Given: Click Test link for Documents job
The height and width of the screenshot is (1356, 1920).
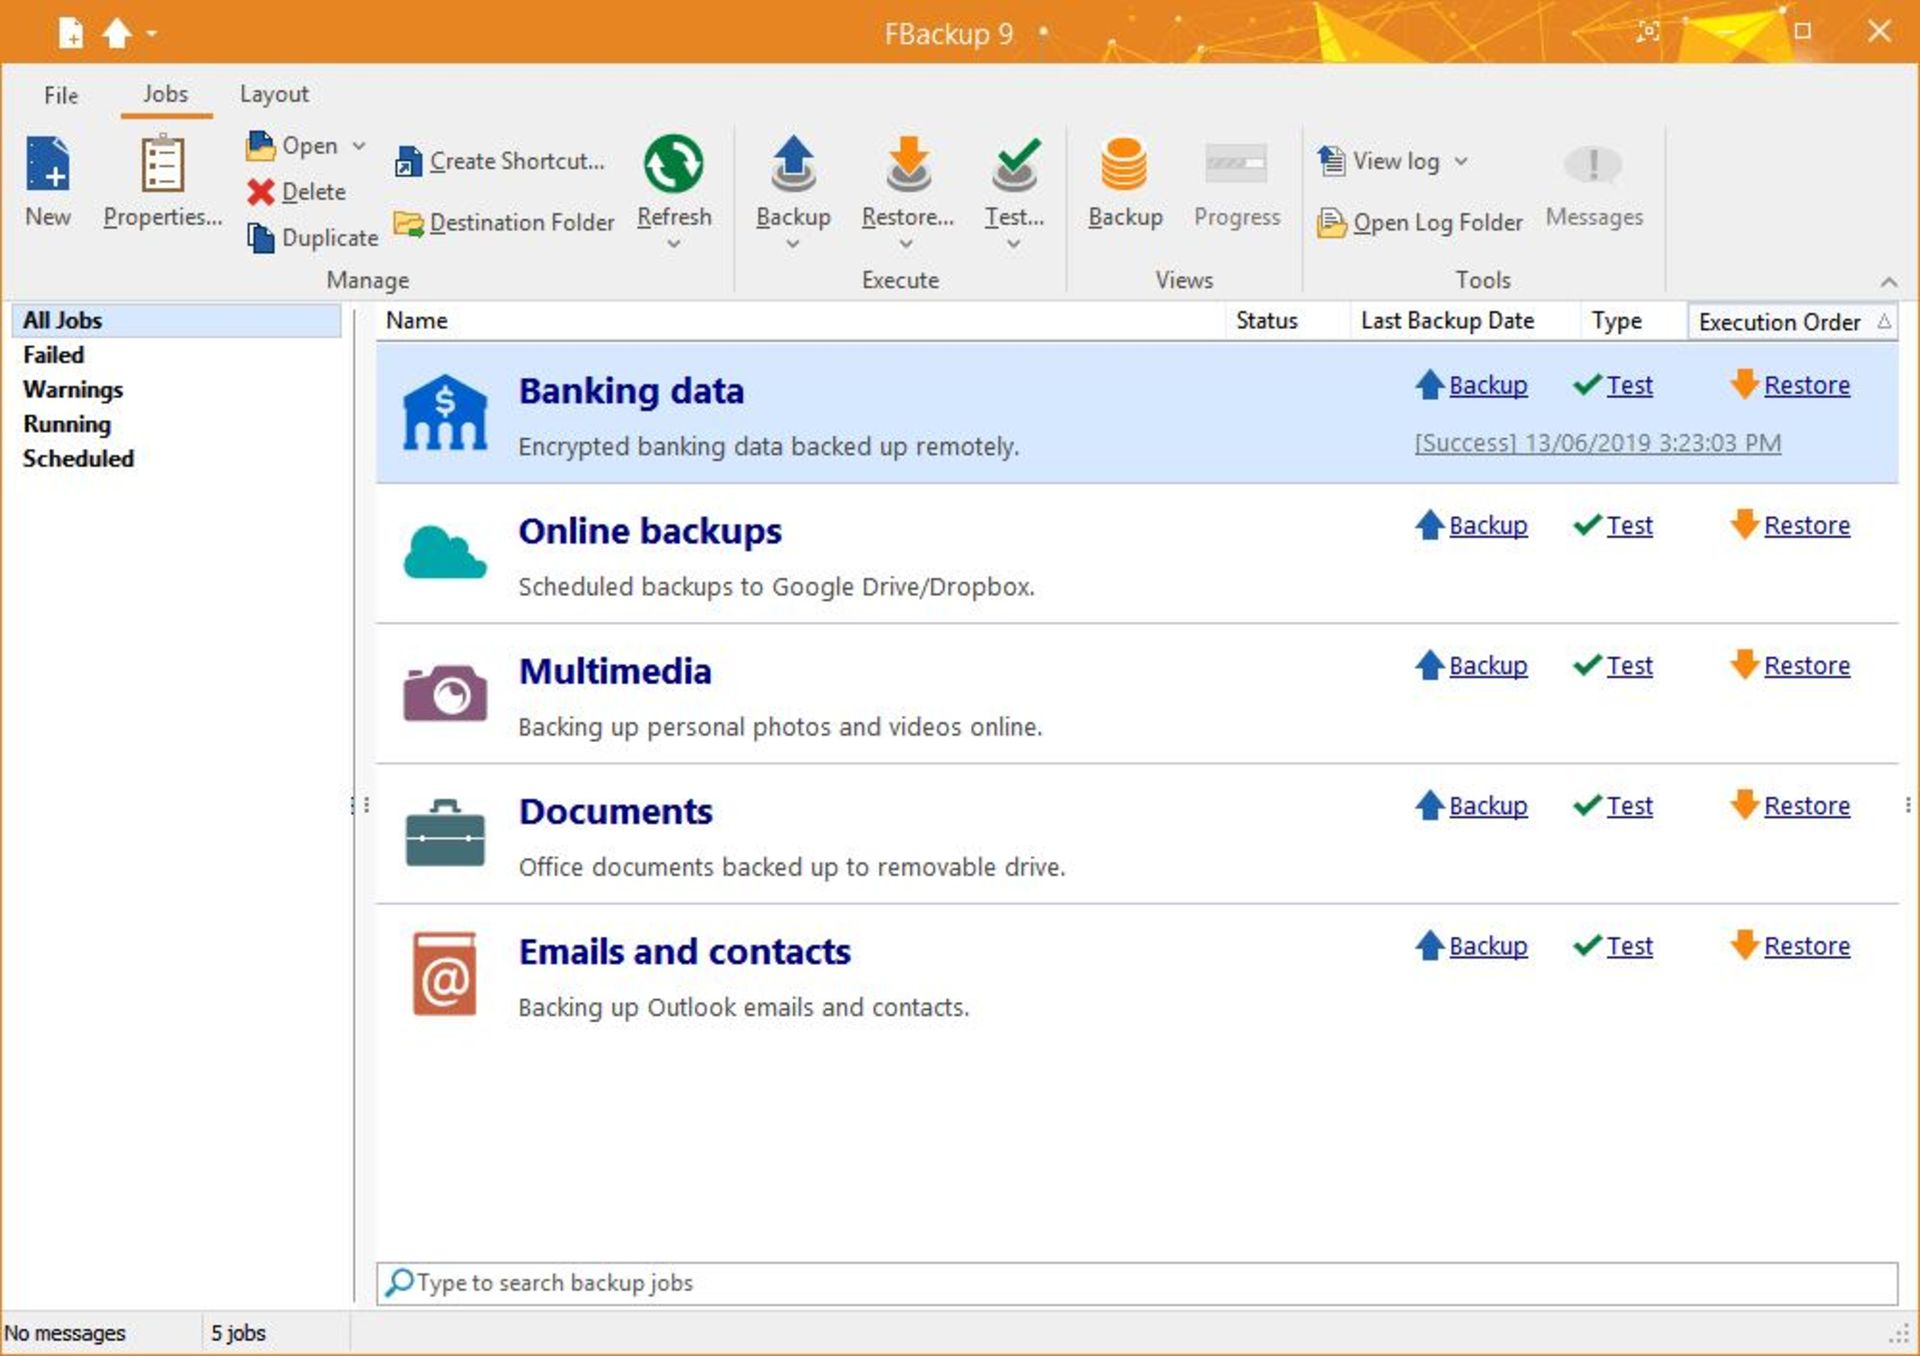Looking at the screenshot, I should (1628, 806).
